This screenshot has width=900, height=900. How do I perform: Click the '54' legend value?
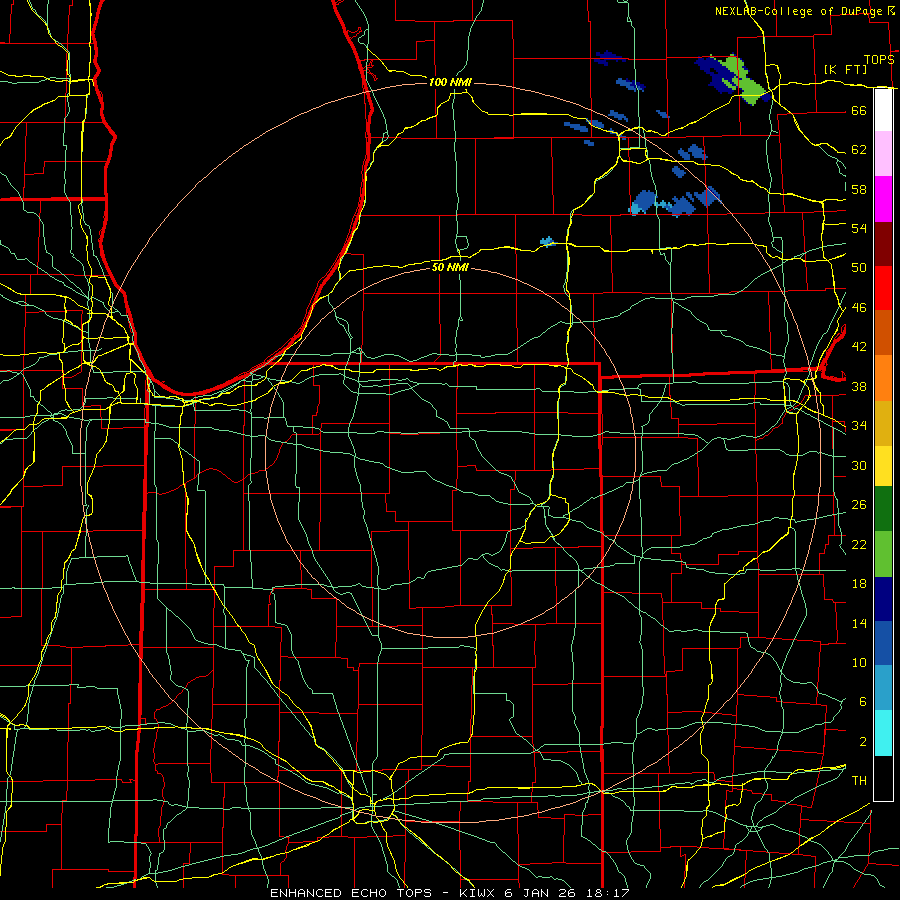859,228
